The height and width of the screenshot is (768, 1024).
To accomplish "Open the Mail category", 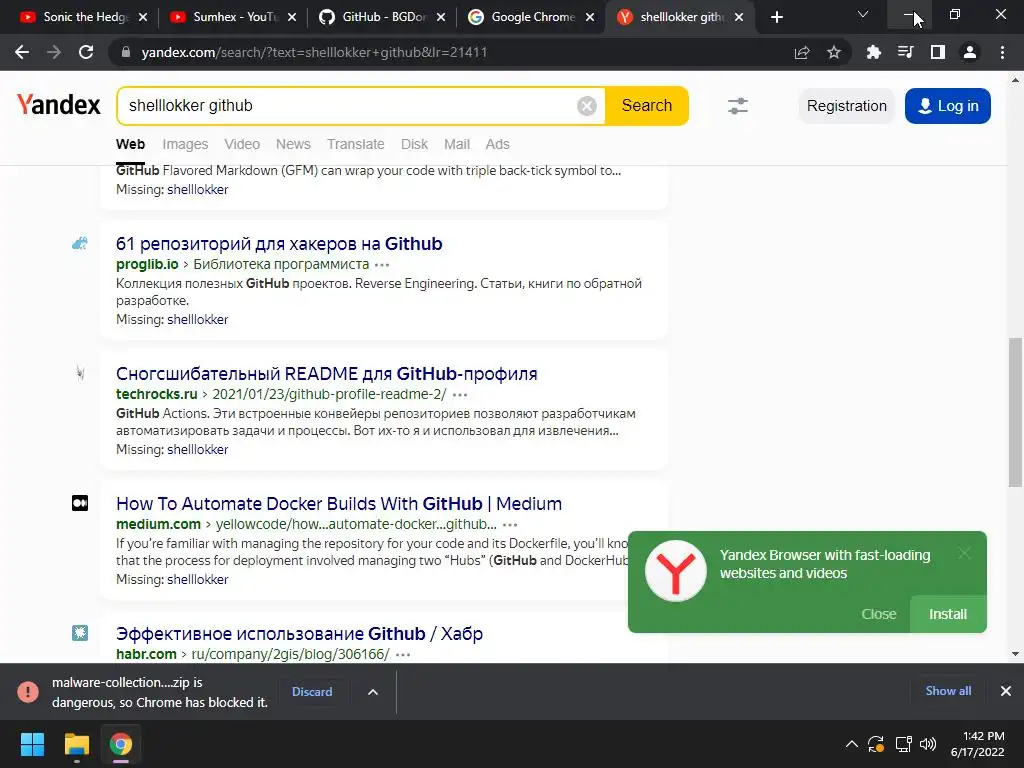I will click(x=456, y=144).
